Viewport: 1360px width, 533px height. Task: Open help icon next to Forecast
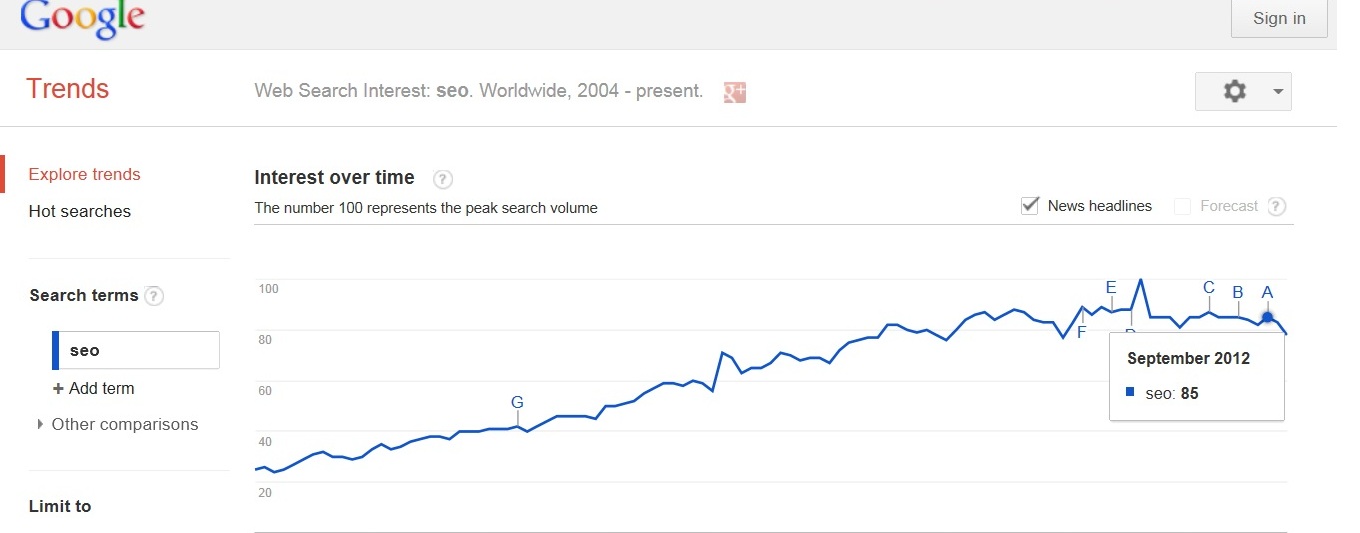click(x=1276, y=207)
